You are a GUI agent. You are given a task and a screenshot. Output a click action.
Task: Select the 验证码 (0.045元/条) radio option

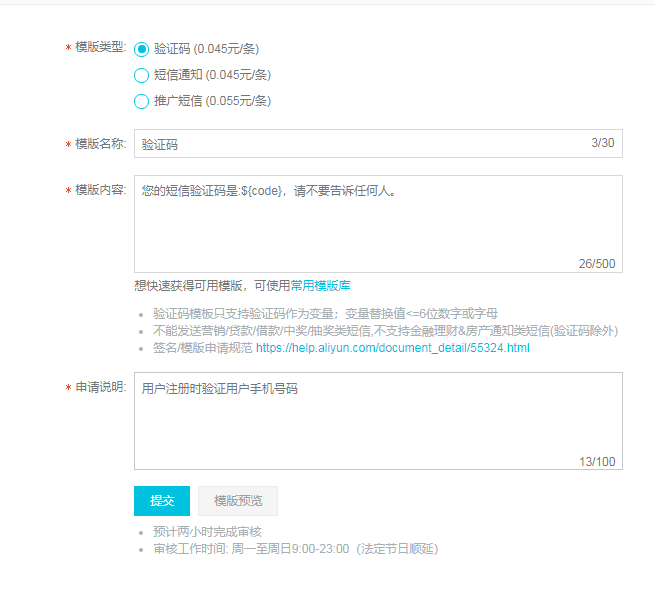pos(141,49)
